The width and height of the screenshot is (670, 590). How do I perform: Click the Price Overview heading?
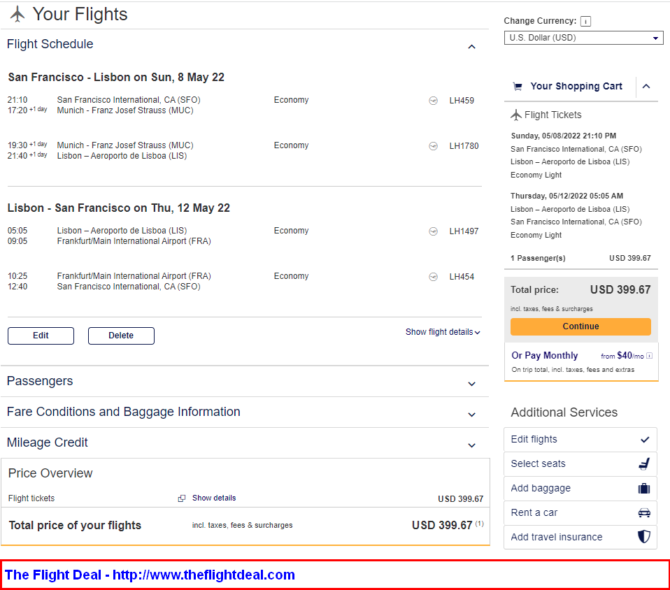coord(50,473)
